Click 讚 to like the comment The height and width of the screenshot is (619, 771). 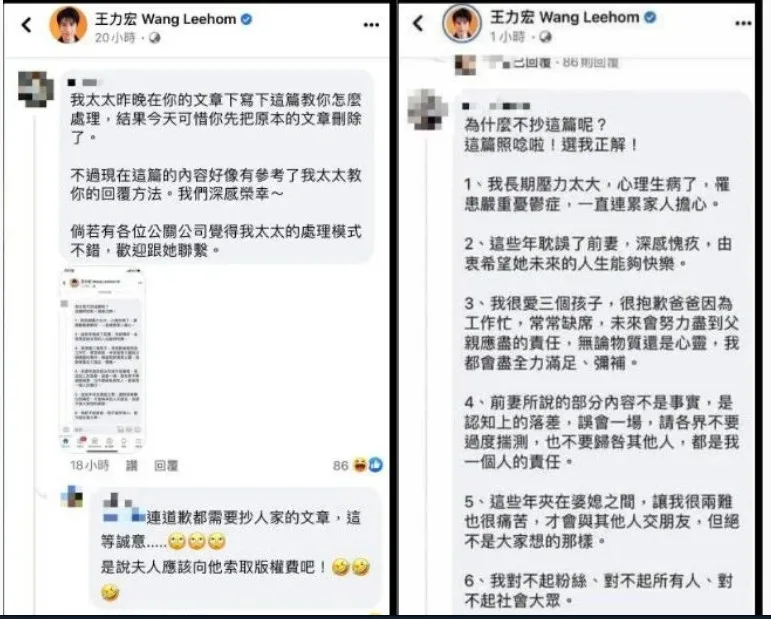pyautogui.click(x=131, y=466)
